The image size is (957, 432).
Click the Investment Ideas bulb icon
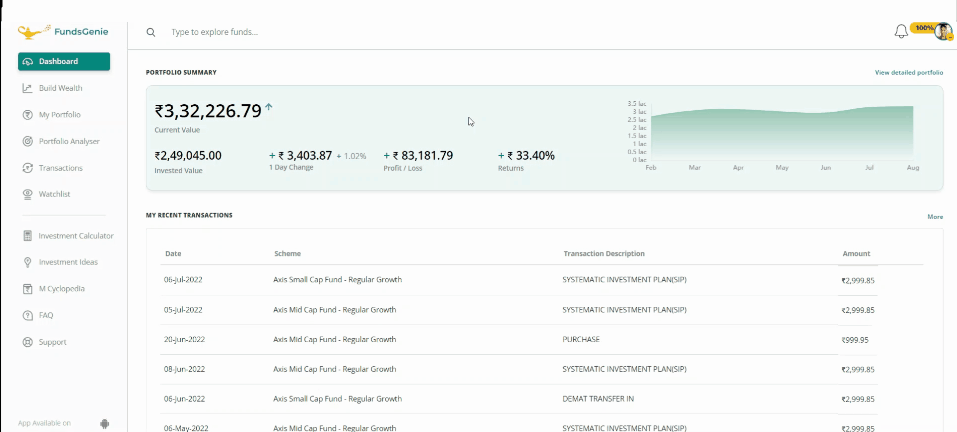(x=27, y=262)
